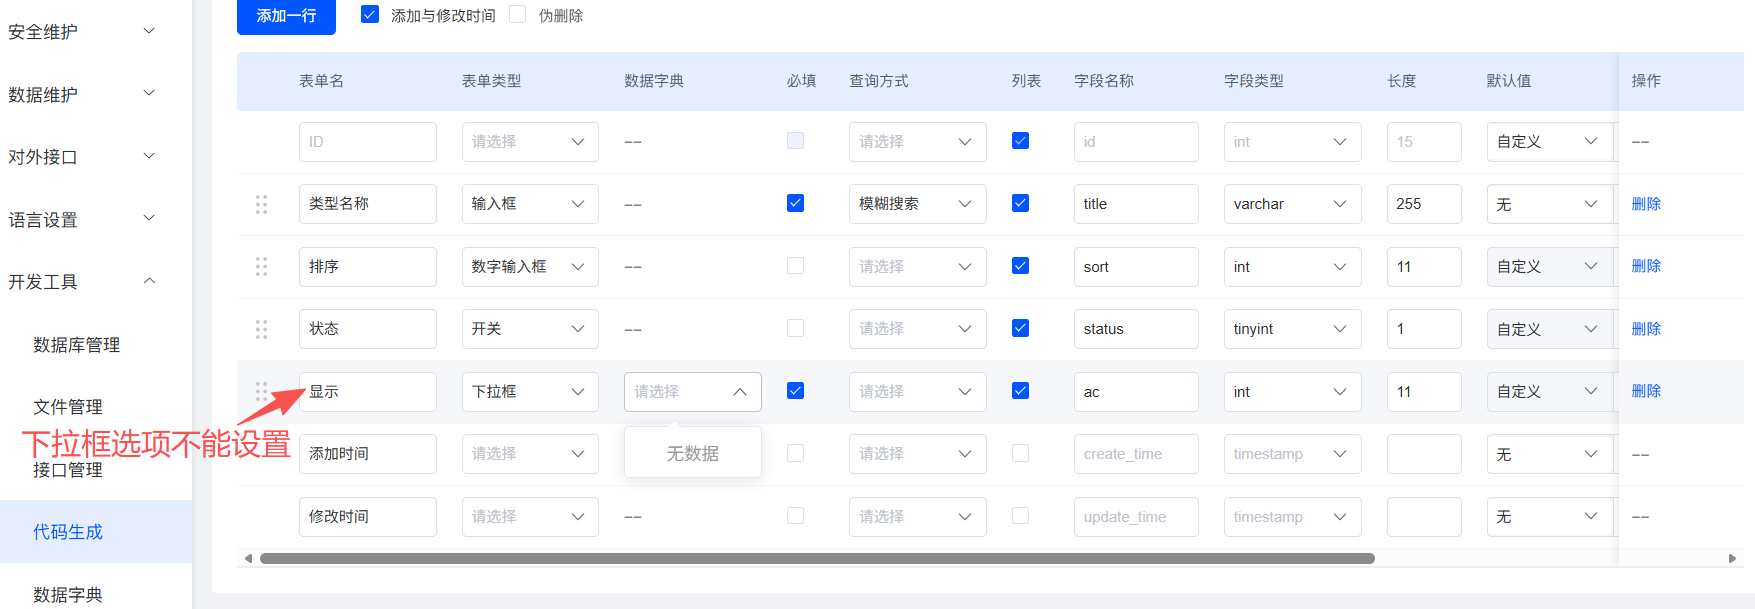Select 数据字典 sidebar menu item

click(68, 594)
